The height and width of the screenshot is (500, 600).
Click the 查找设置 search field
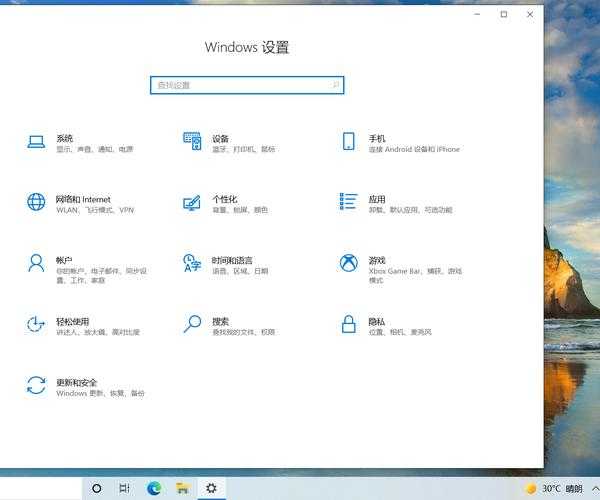247,85
